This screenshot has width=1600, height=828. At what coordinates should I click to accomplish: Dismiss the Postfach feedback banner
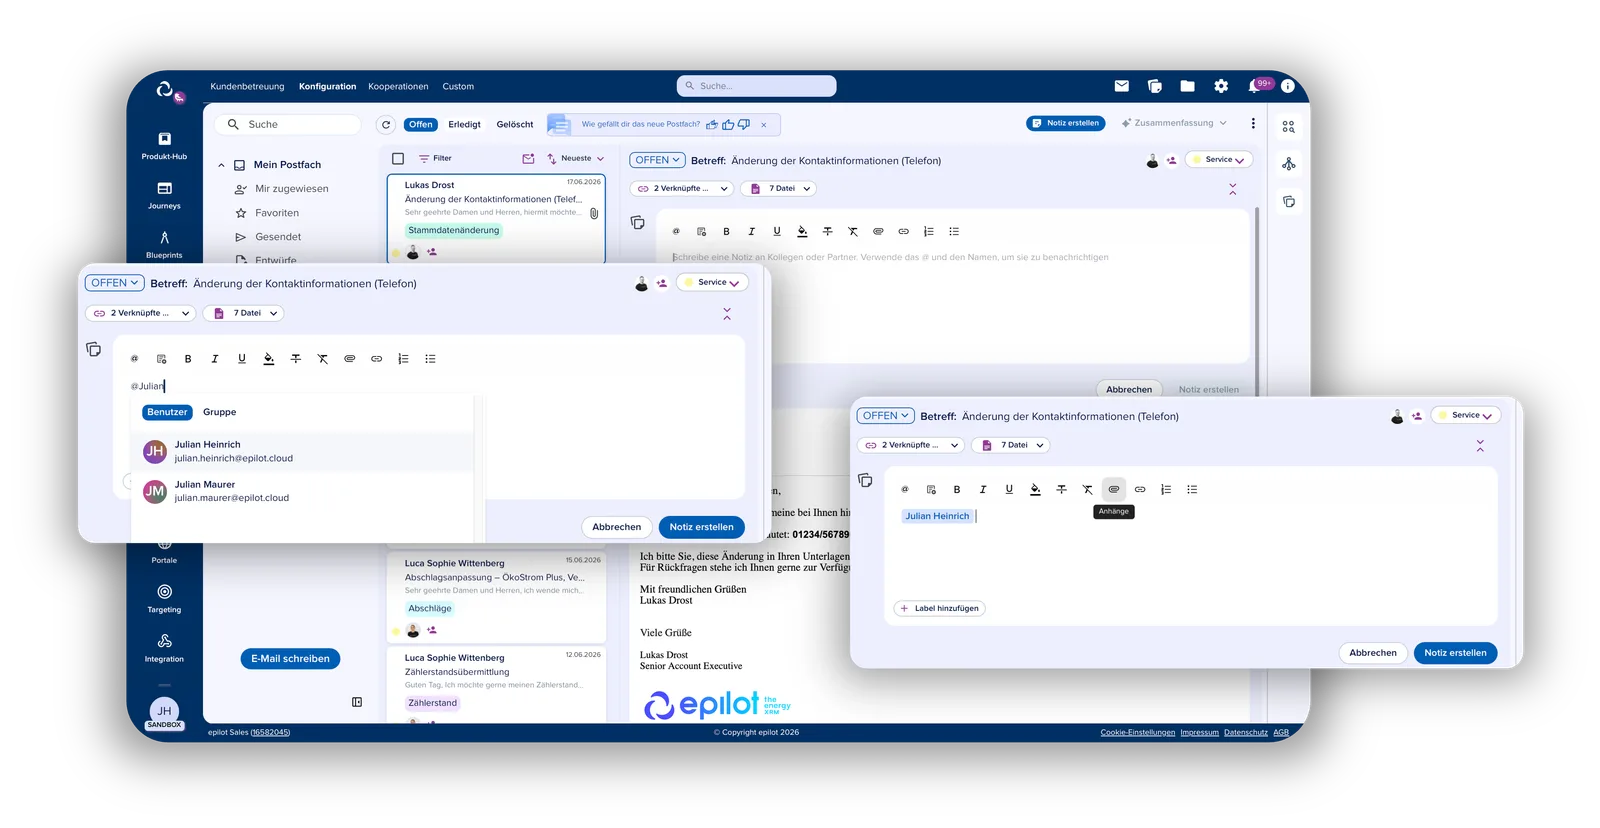[x=764, y=125]
